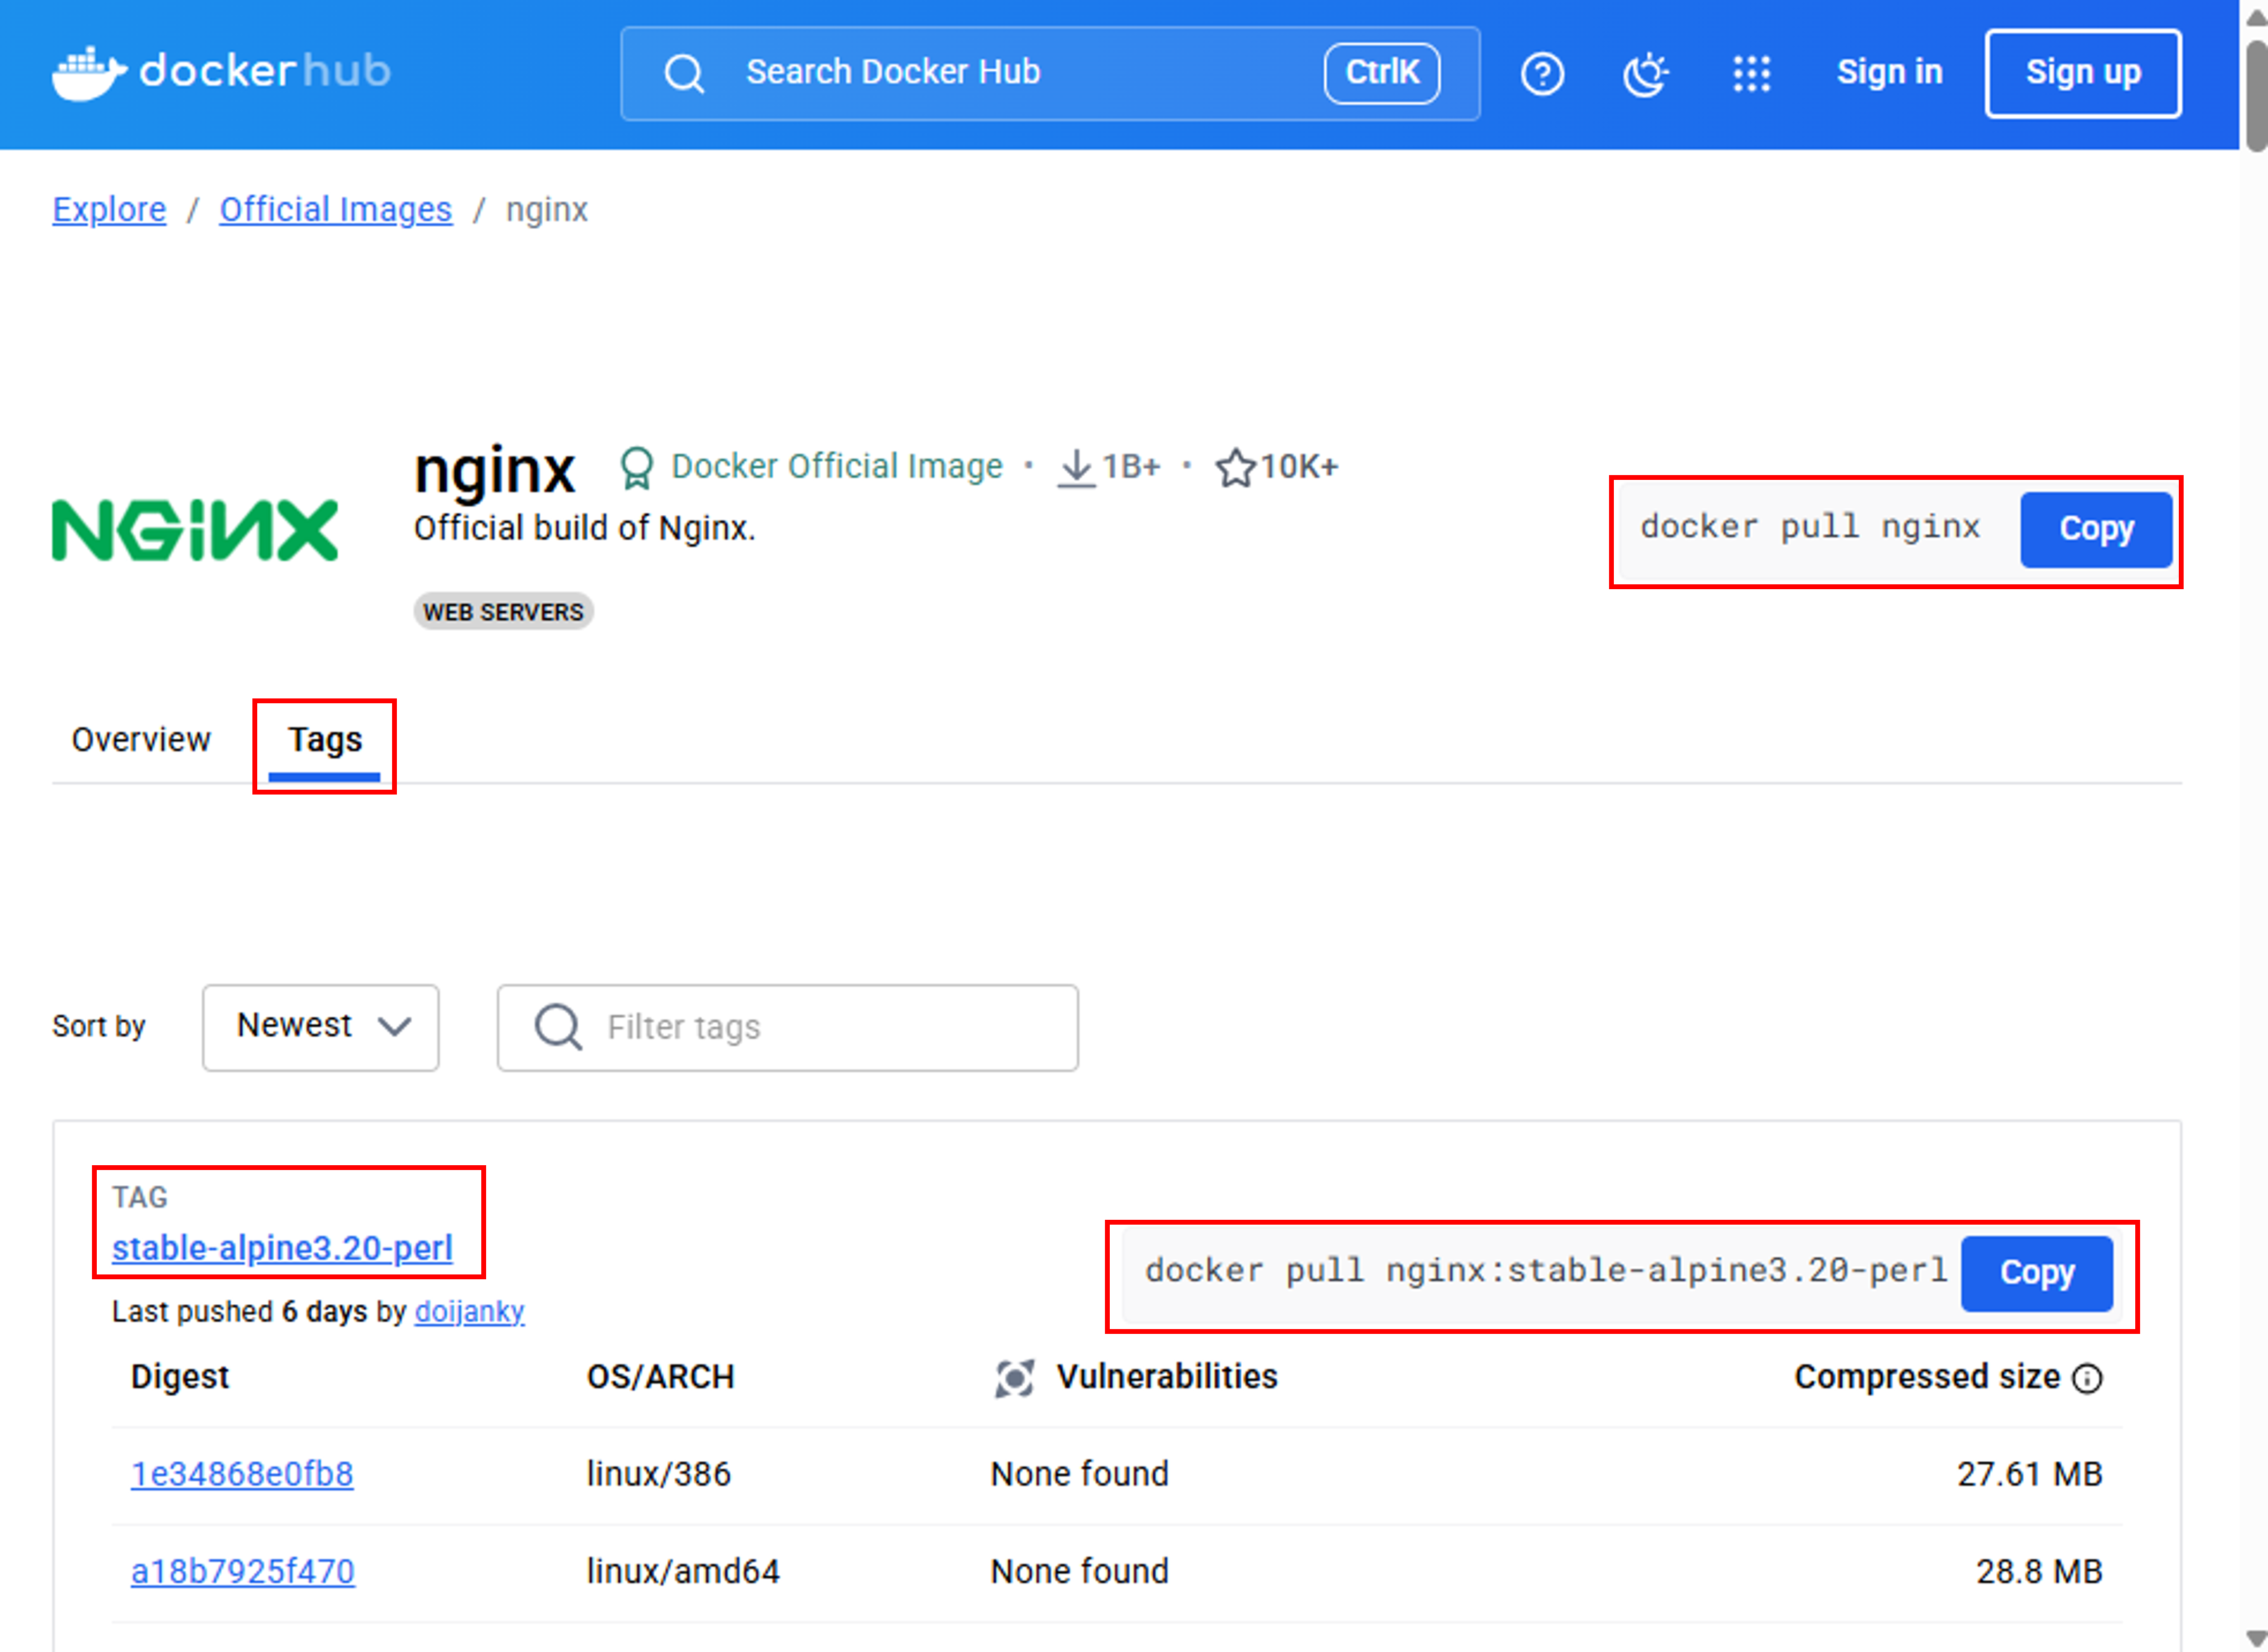Click the star icon near 10K+
Viewport: 2268px width, 1652px height.
1236,467
